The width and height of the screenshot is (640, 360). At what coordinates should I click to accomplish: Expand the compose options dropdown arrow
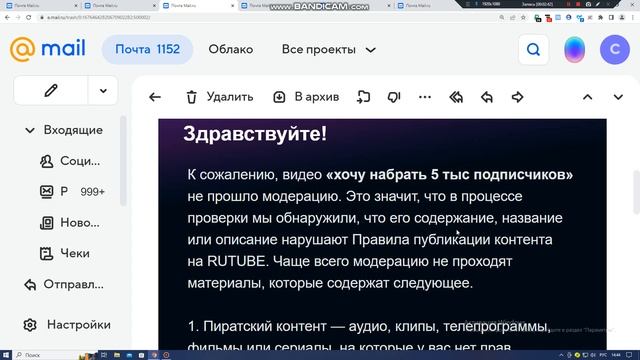click(103, 91)
